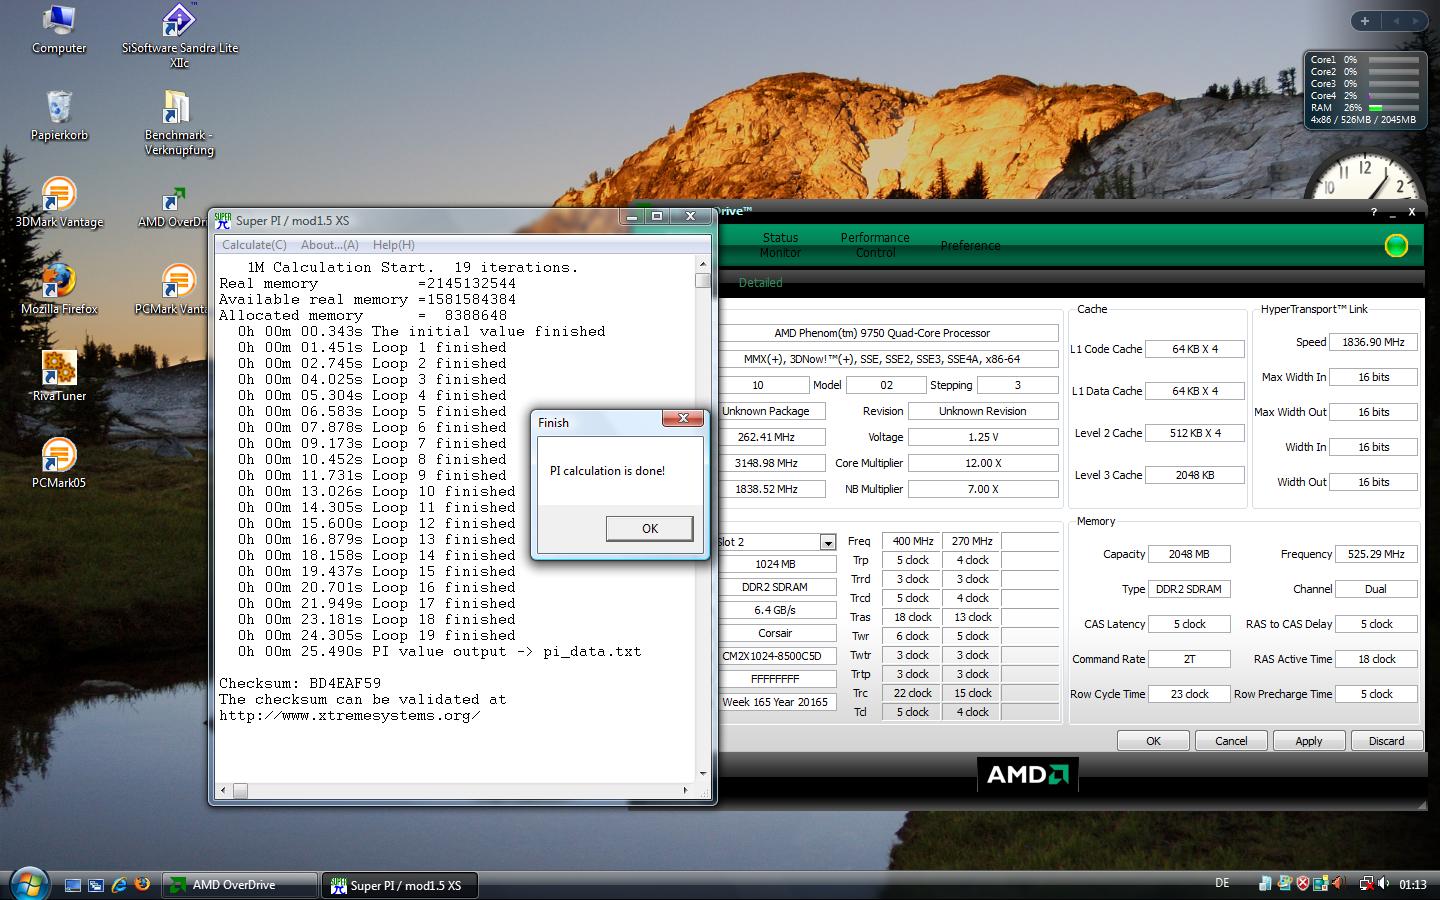Screen dimensions: 1440x900
Task: Switch to Super PI taskbar button
Action: [x=398, y=885]
